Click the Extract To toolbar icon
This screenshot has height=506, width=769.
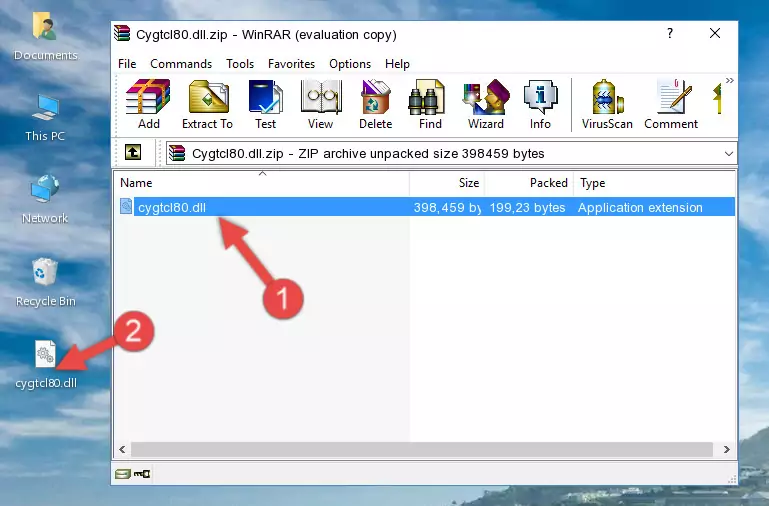tap(207, 104)
